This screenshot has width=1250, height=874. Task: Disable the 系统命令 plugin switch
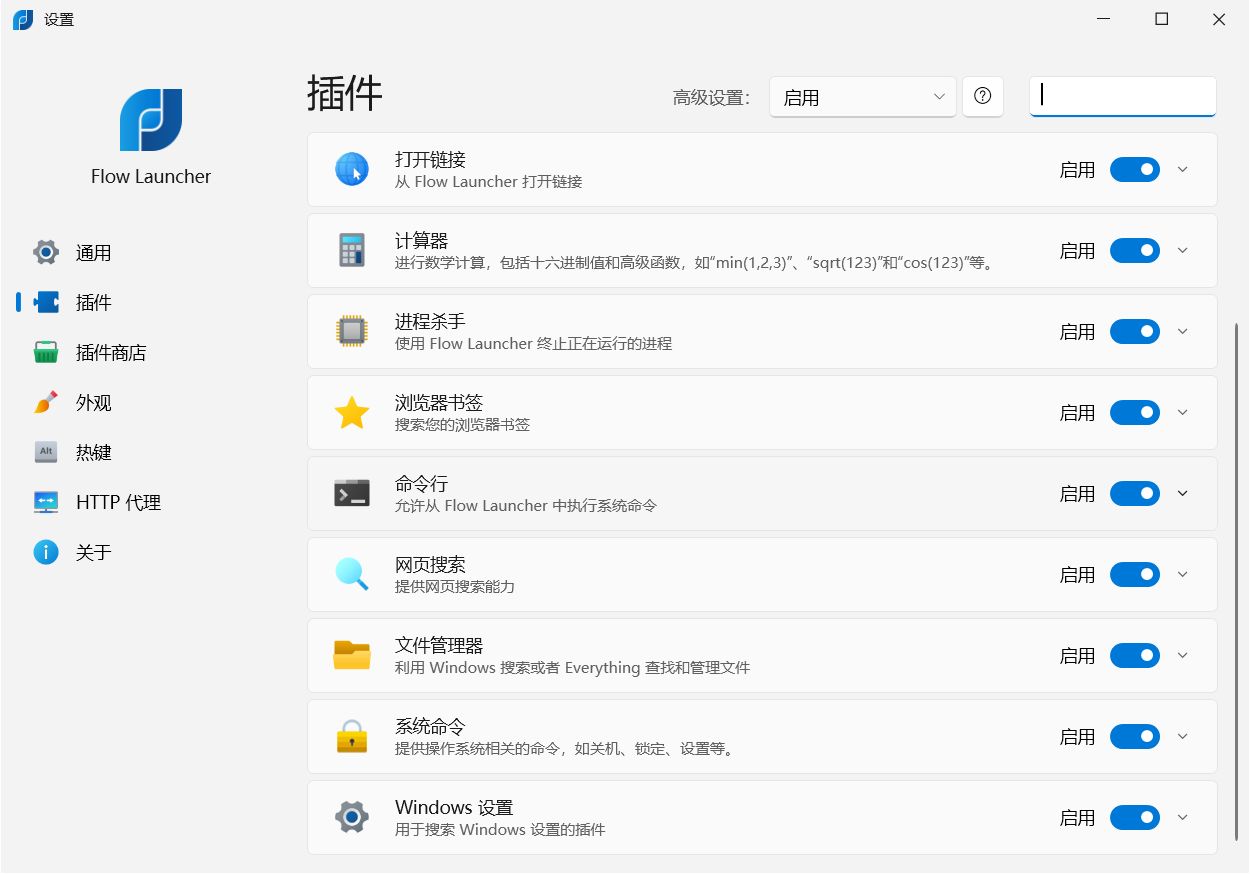(x=1135, y=737)
